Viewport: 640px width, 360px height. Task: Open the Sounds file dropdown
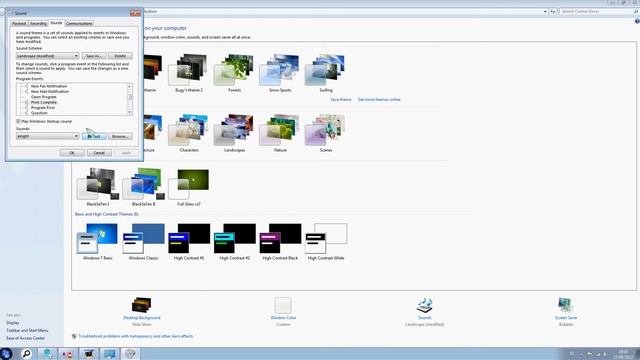click(x=47, y=136)
